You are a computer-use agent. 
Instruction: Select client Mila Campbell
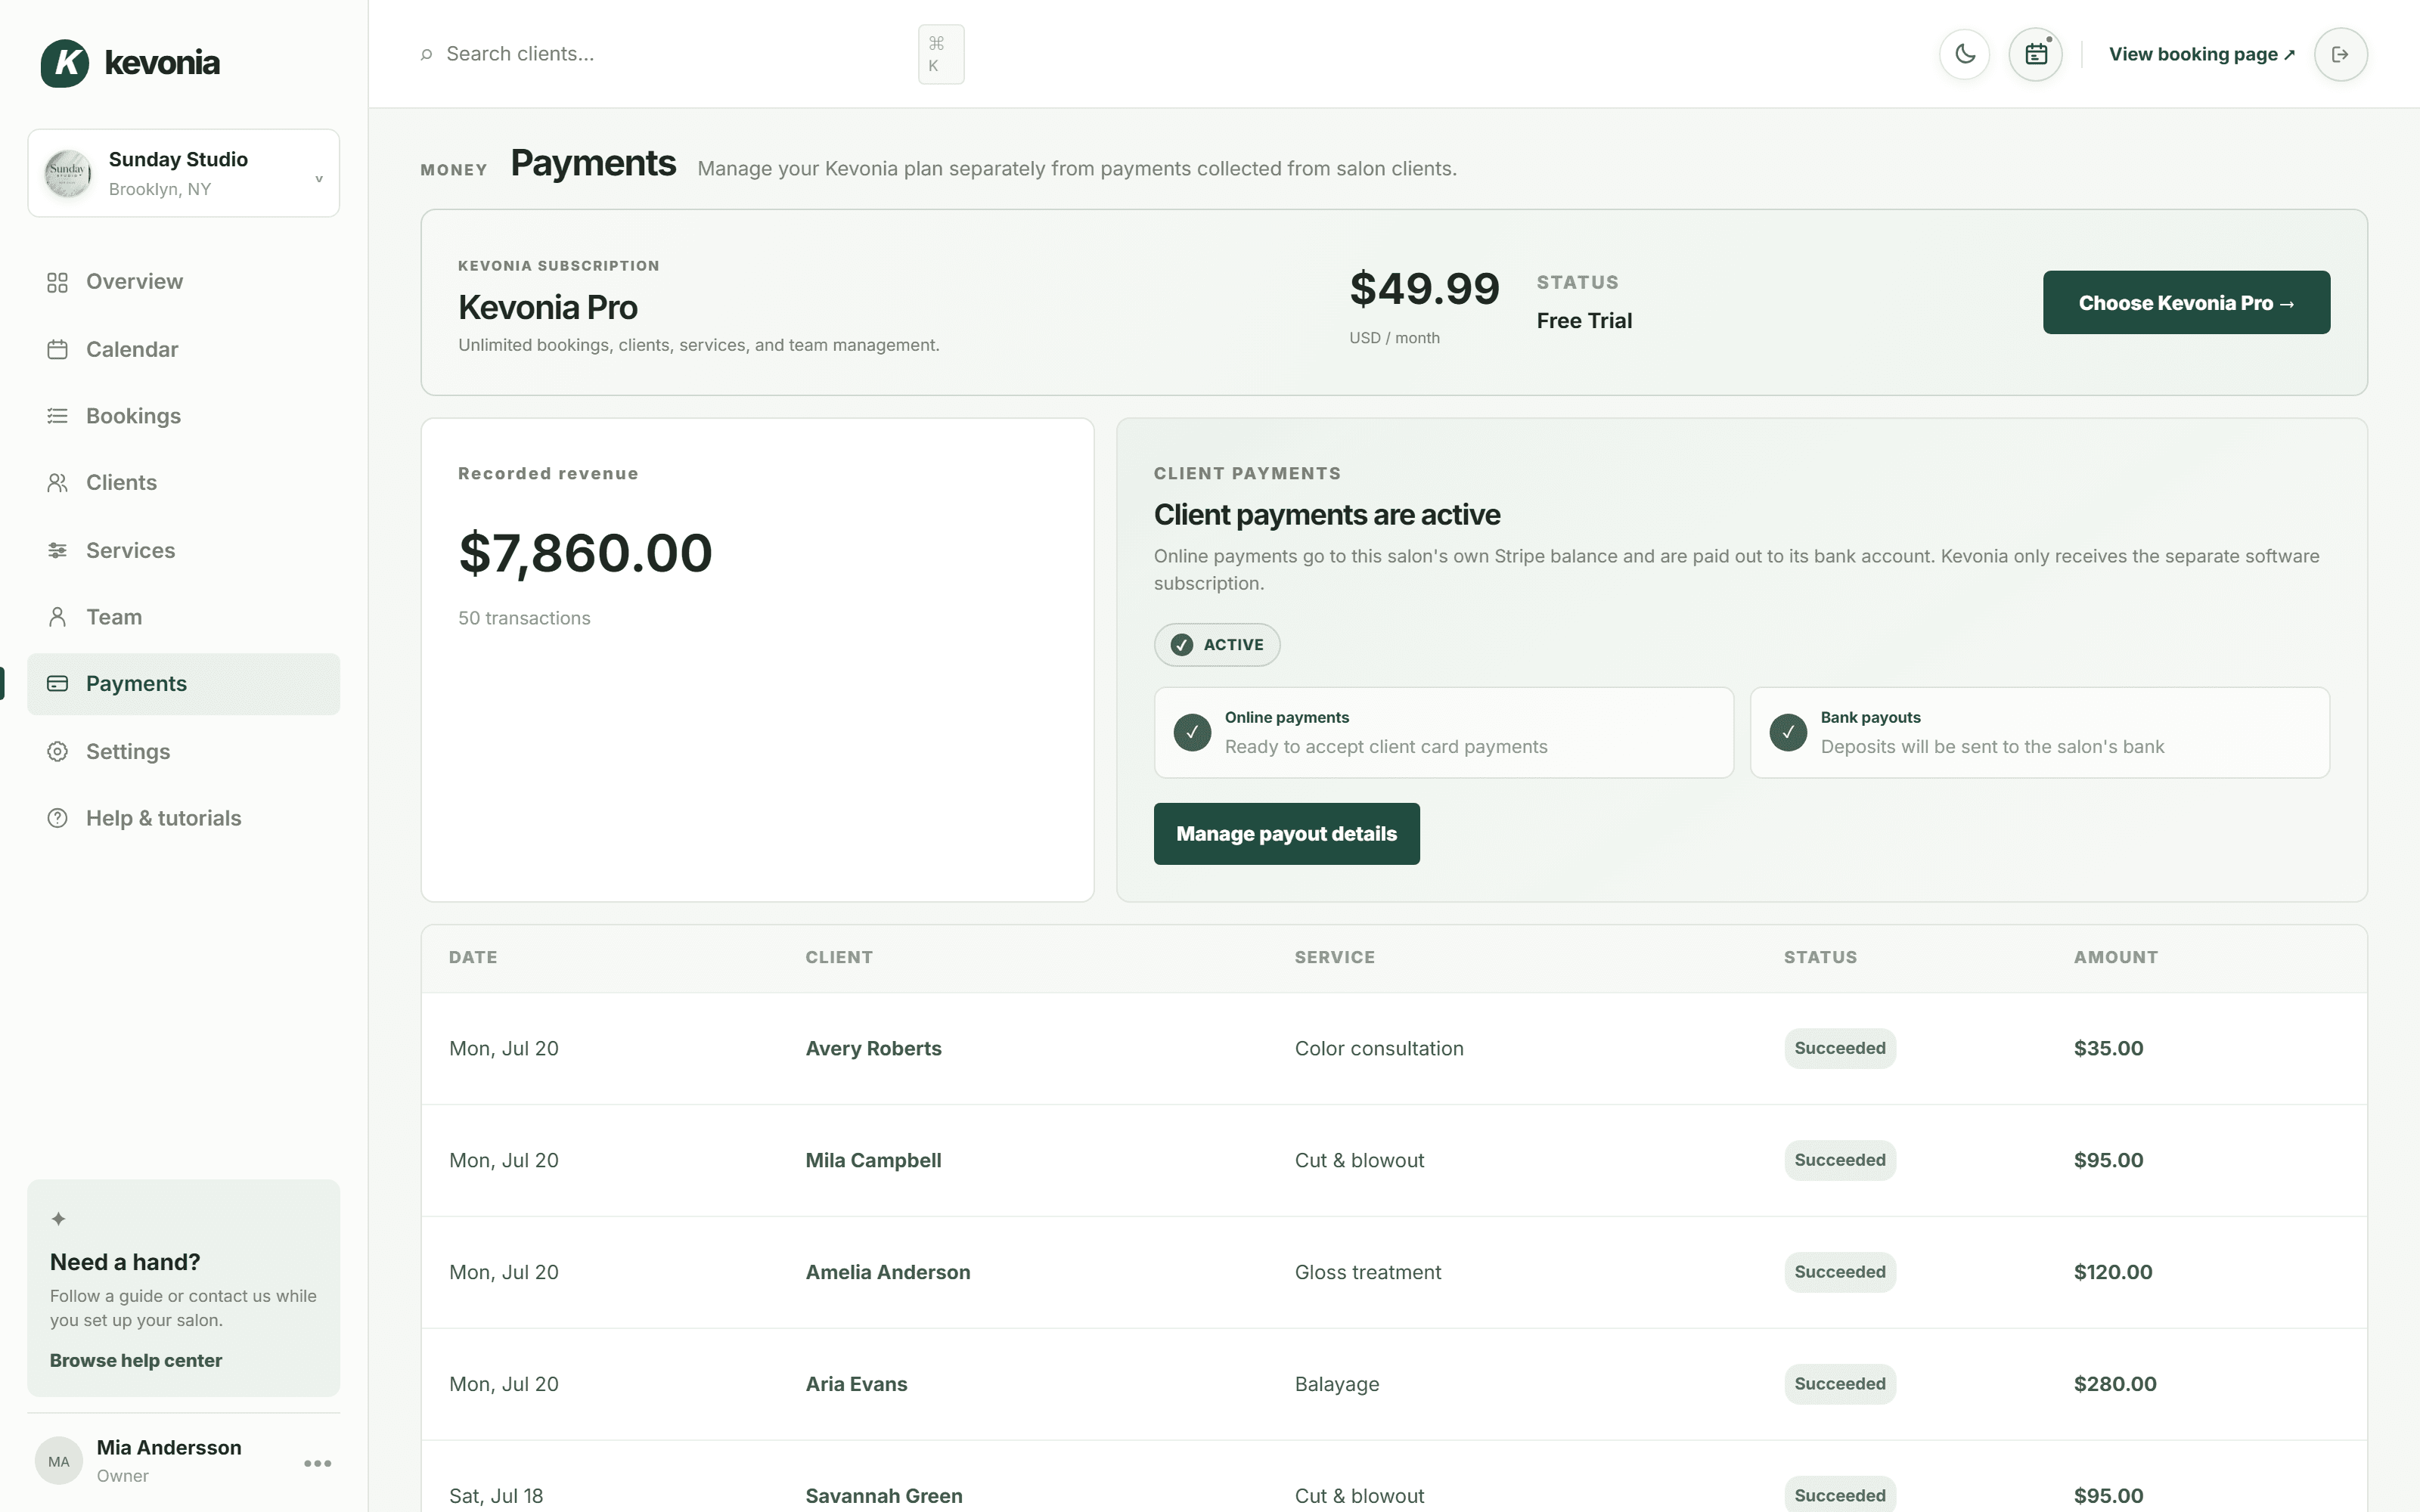873,1160
